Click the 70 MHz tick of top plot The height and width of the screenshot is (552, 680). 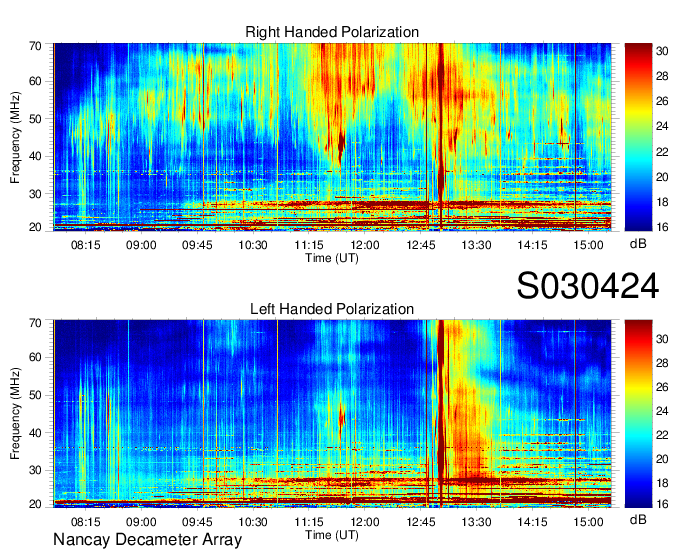click(35, 46)
